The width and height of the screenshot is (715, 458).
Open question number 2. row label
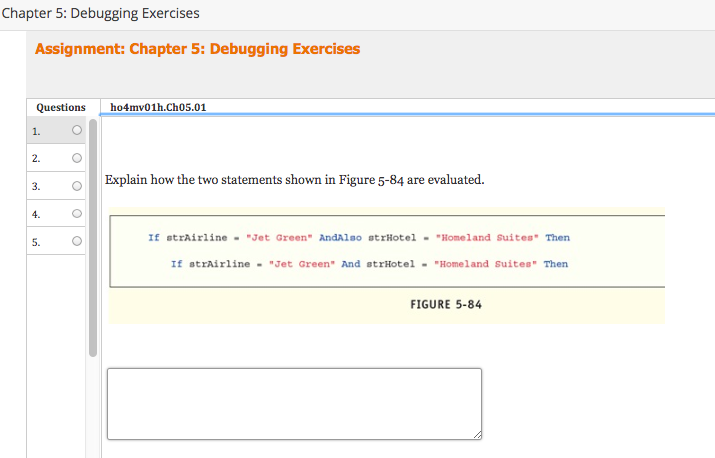click(x=36, y=159)
